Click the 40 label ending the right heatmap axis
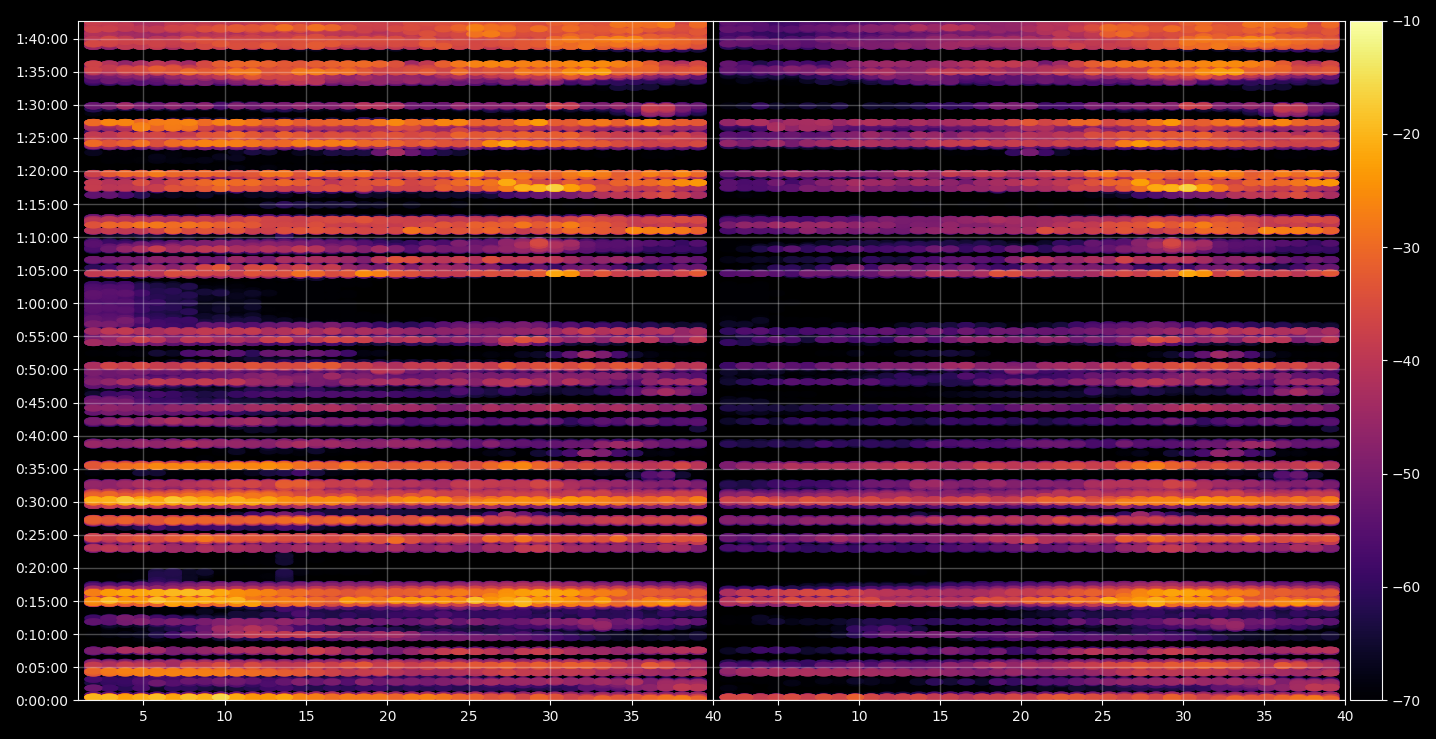The image size is (1436, 739). coord(1346,716)
